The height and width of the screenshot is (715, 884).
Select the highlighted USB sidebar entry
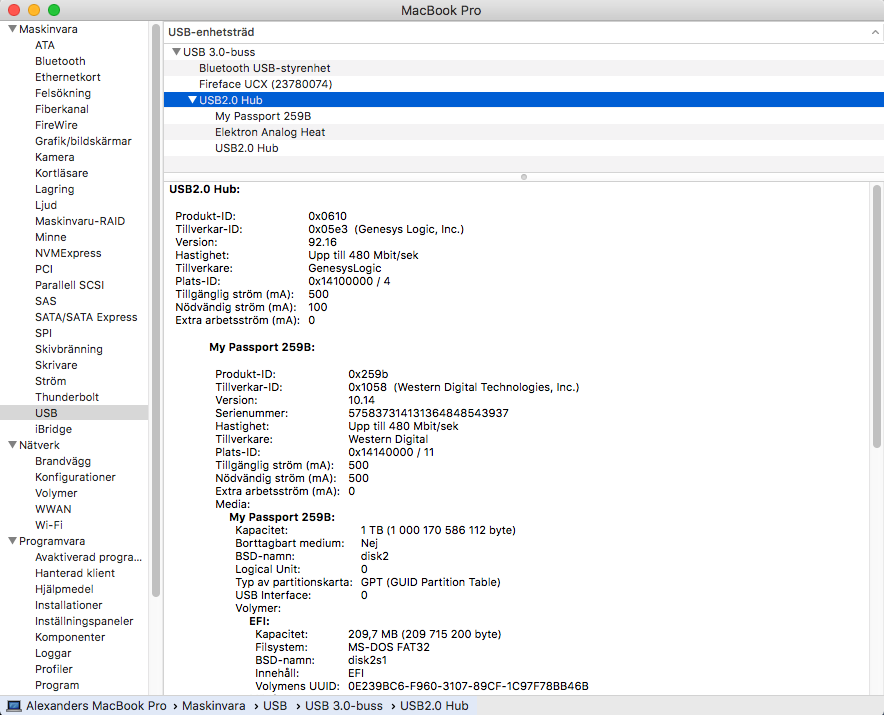[74, 413]
